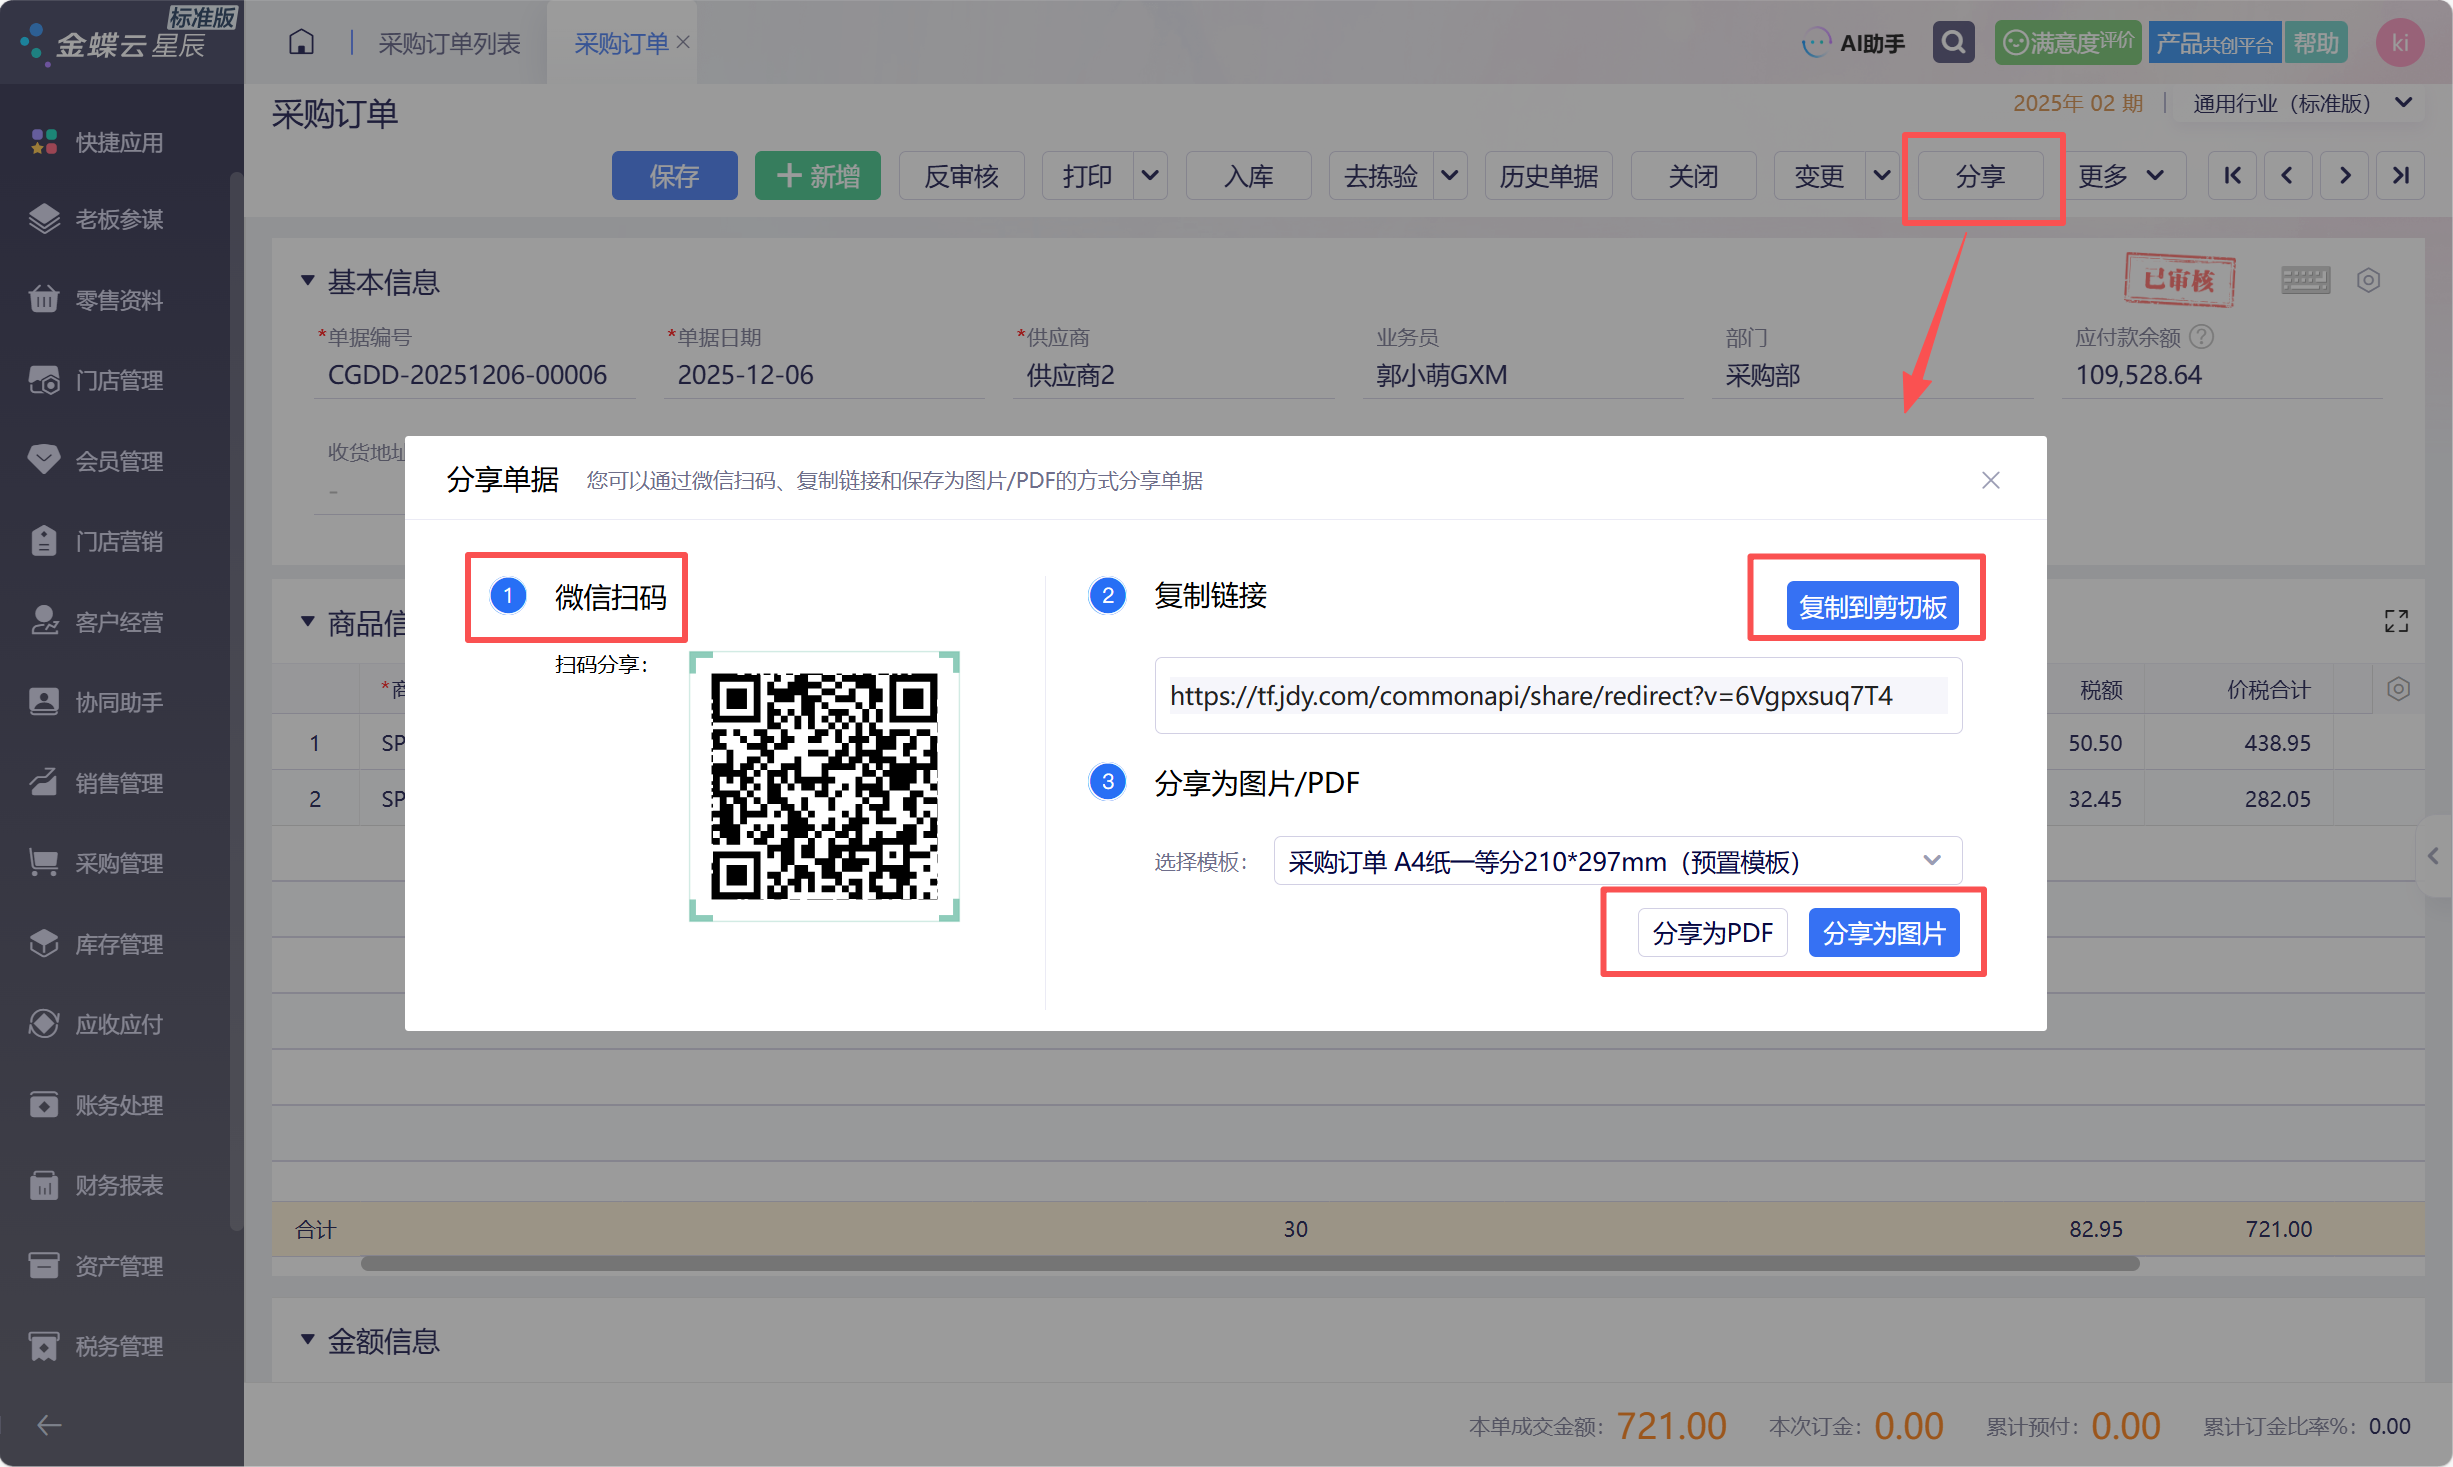Collapse the 金额信息 section
The height and width of the screenshot is (1467, 2453).
click(x=308, y=1340)
